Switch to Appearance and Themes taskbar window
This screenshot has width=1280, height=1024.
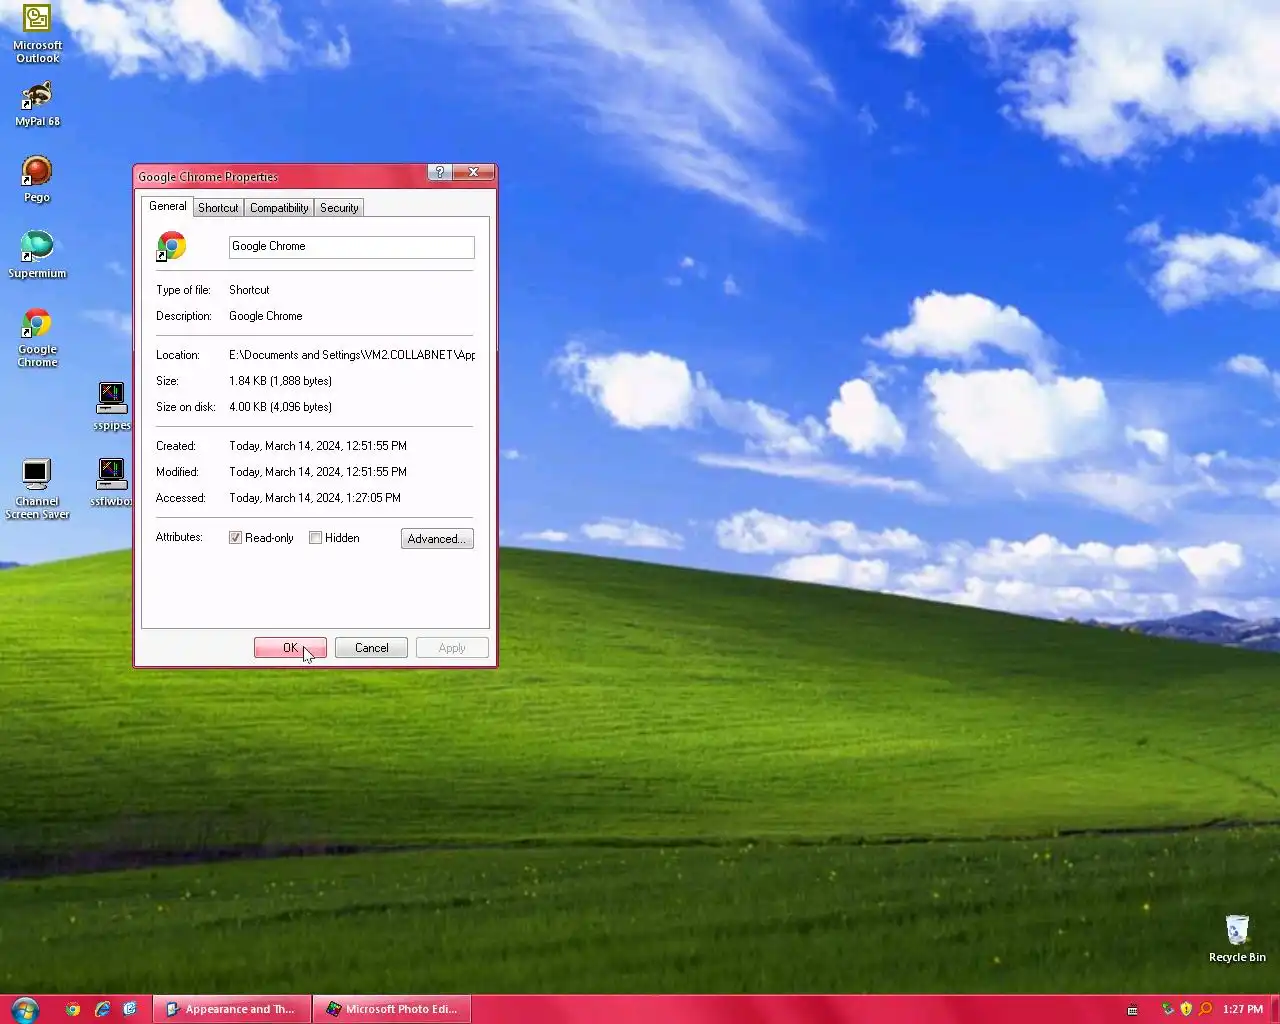tap(232, 1009)
